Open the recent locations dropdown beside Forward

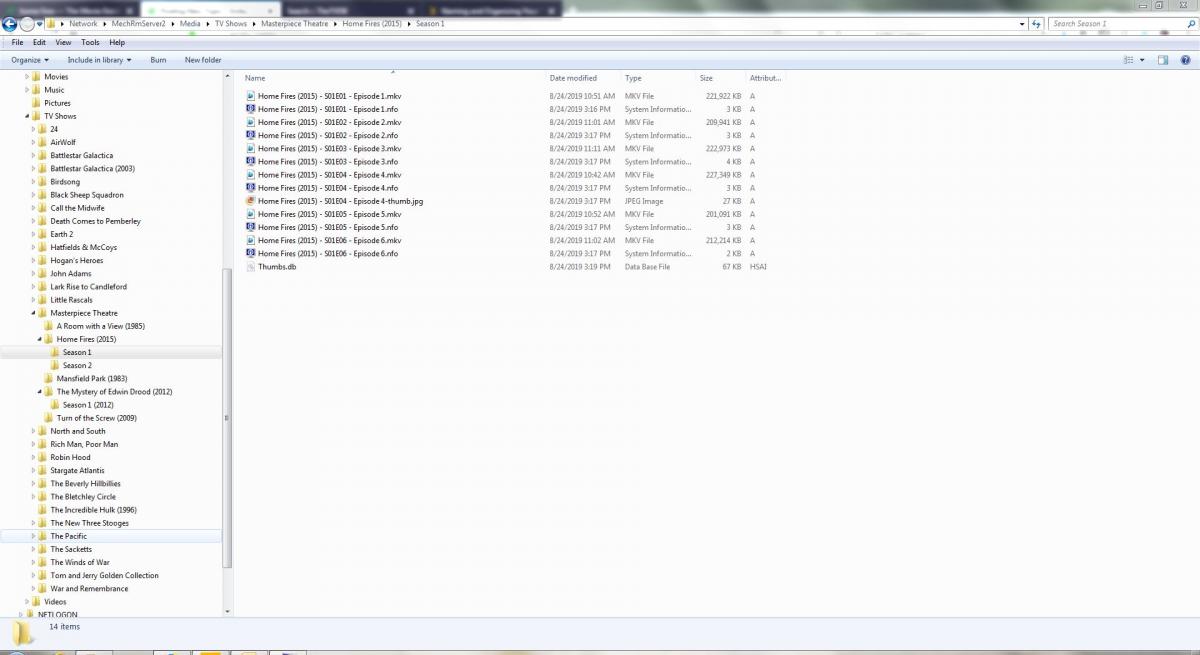coord(40,24)
